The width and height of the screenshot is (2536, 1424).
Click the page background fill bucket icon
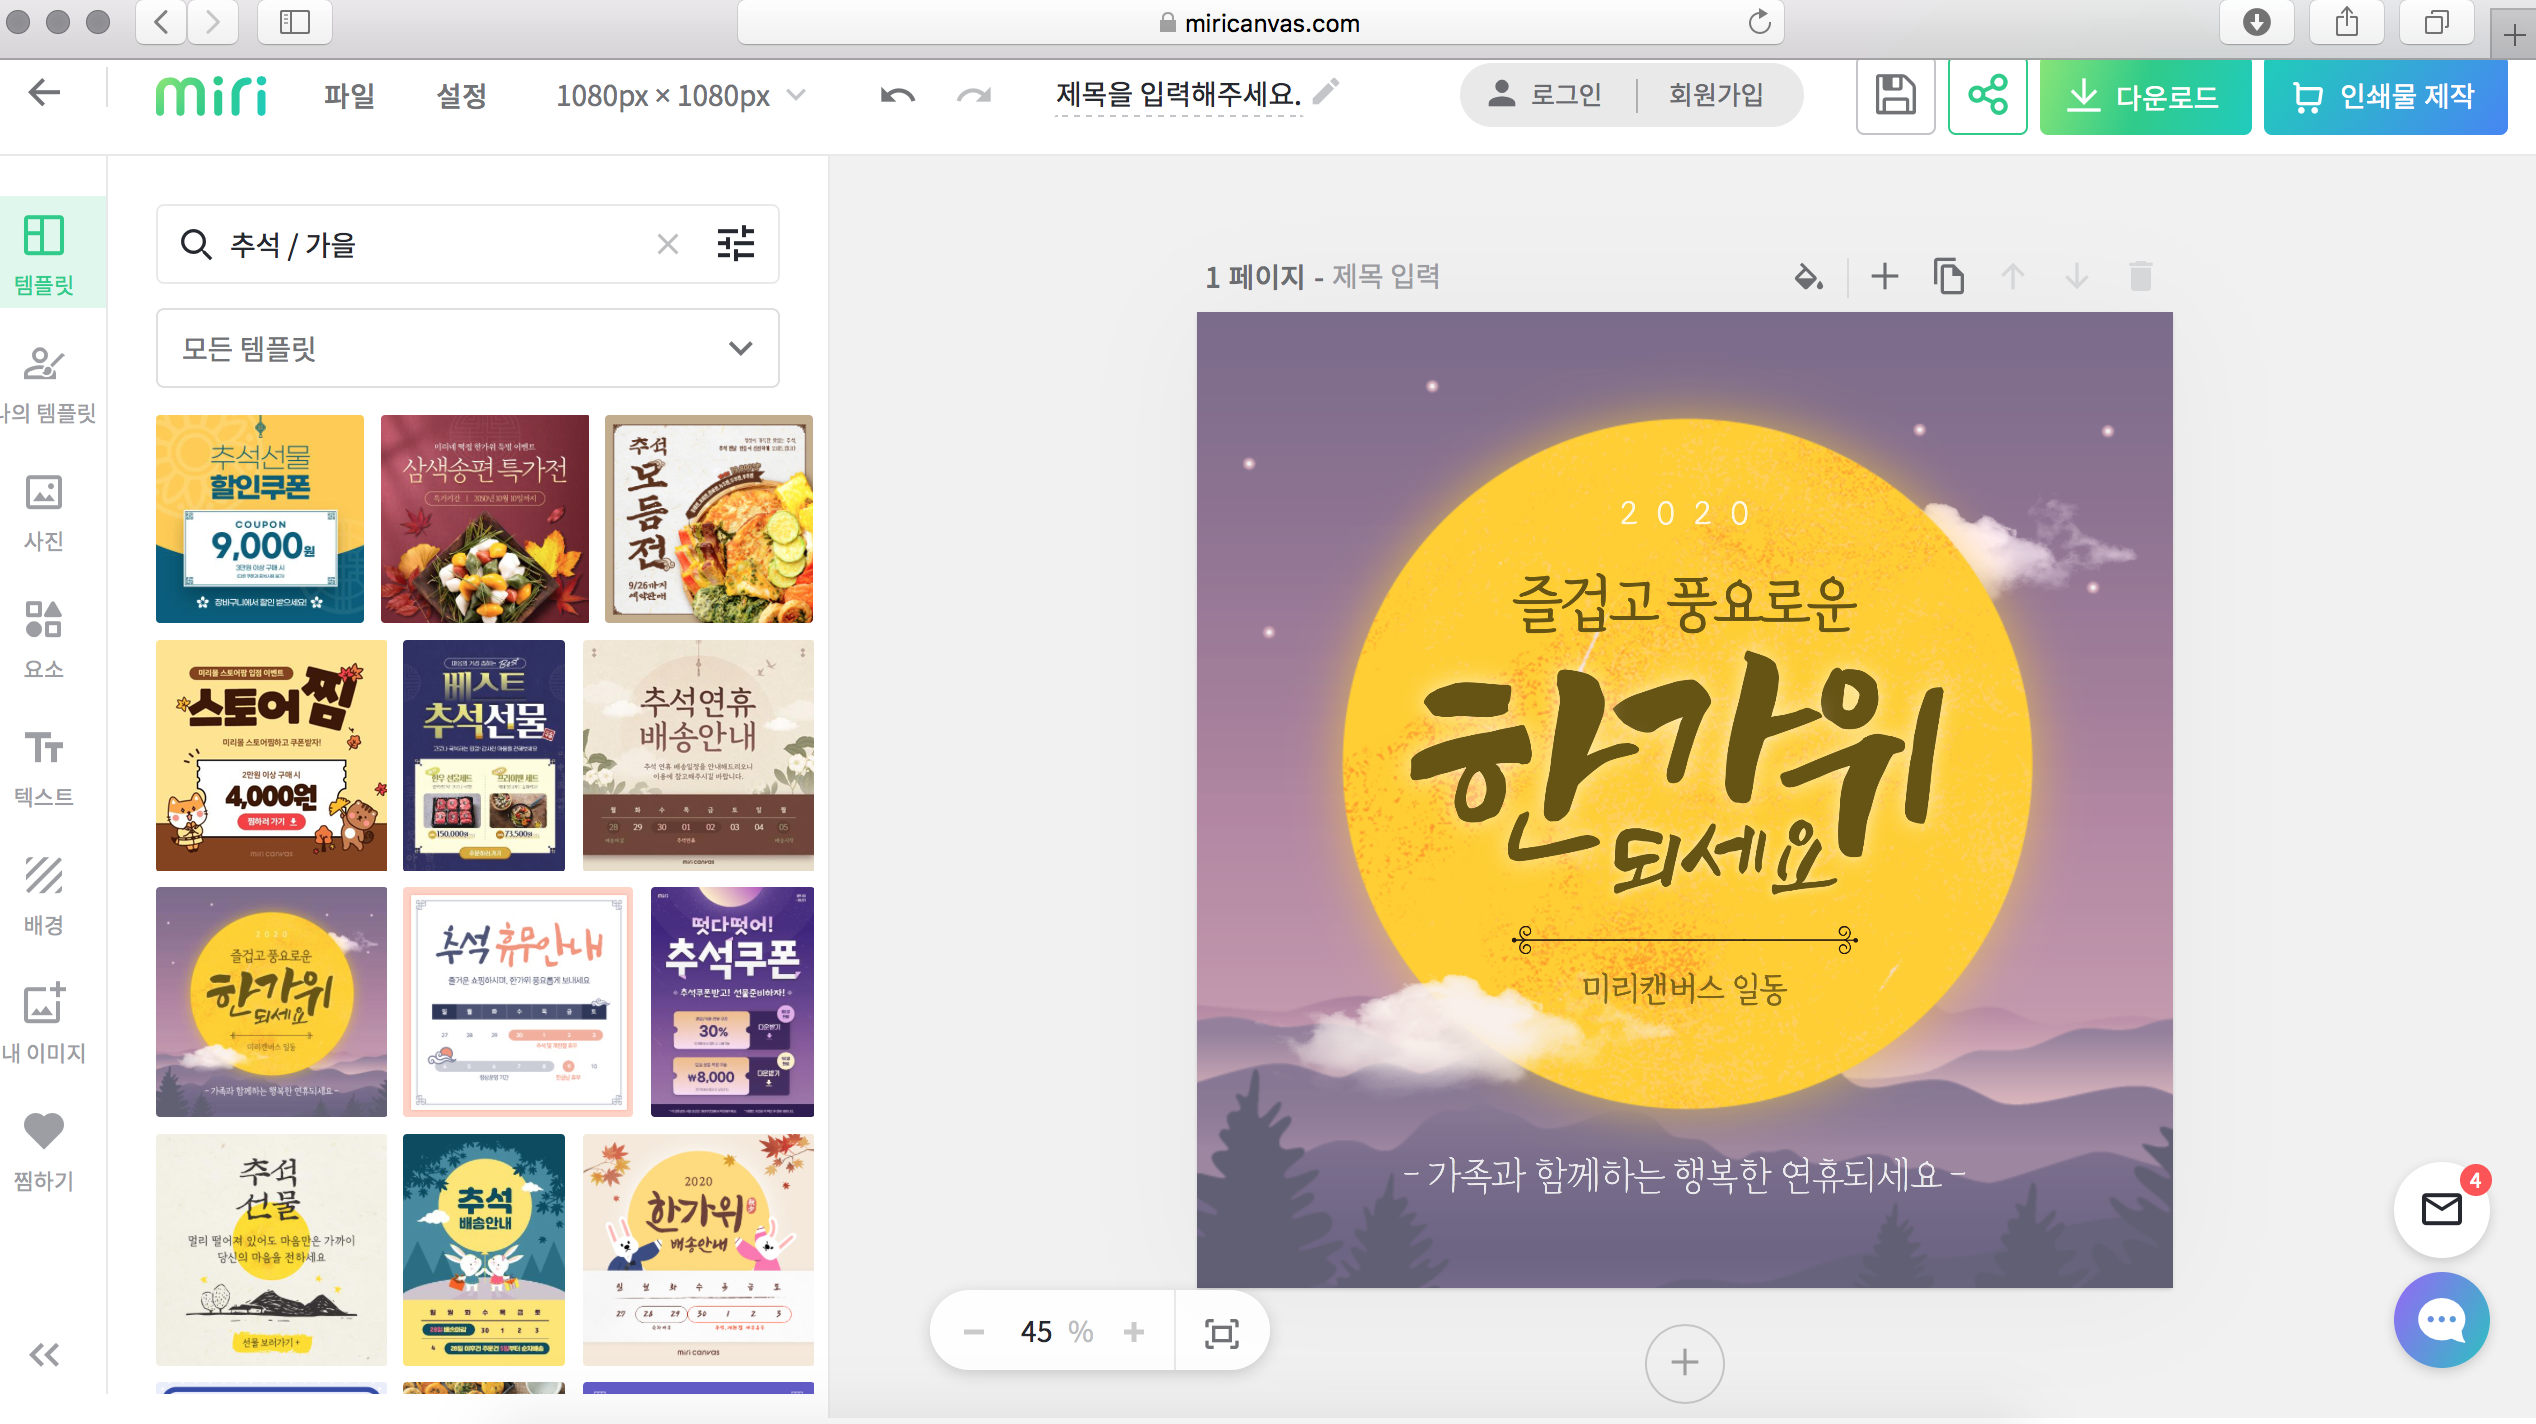click(1808, 277)
